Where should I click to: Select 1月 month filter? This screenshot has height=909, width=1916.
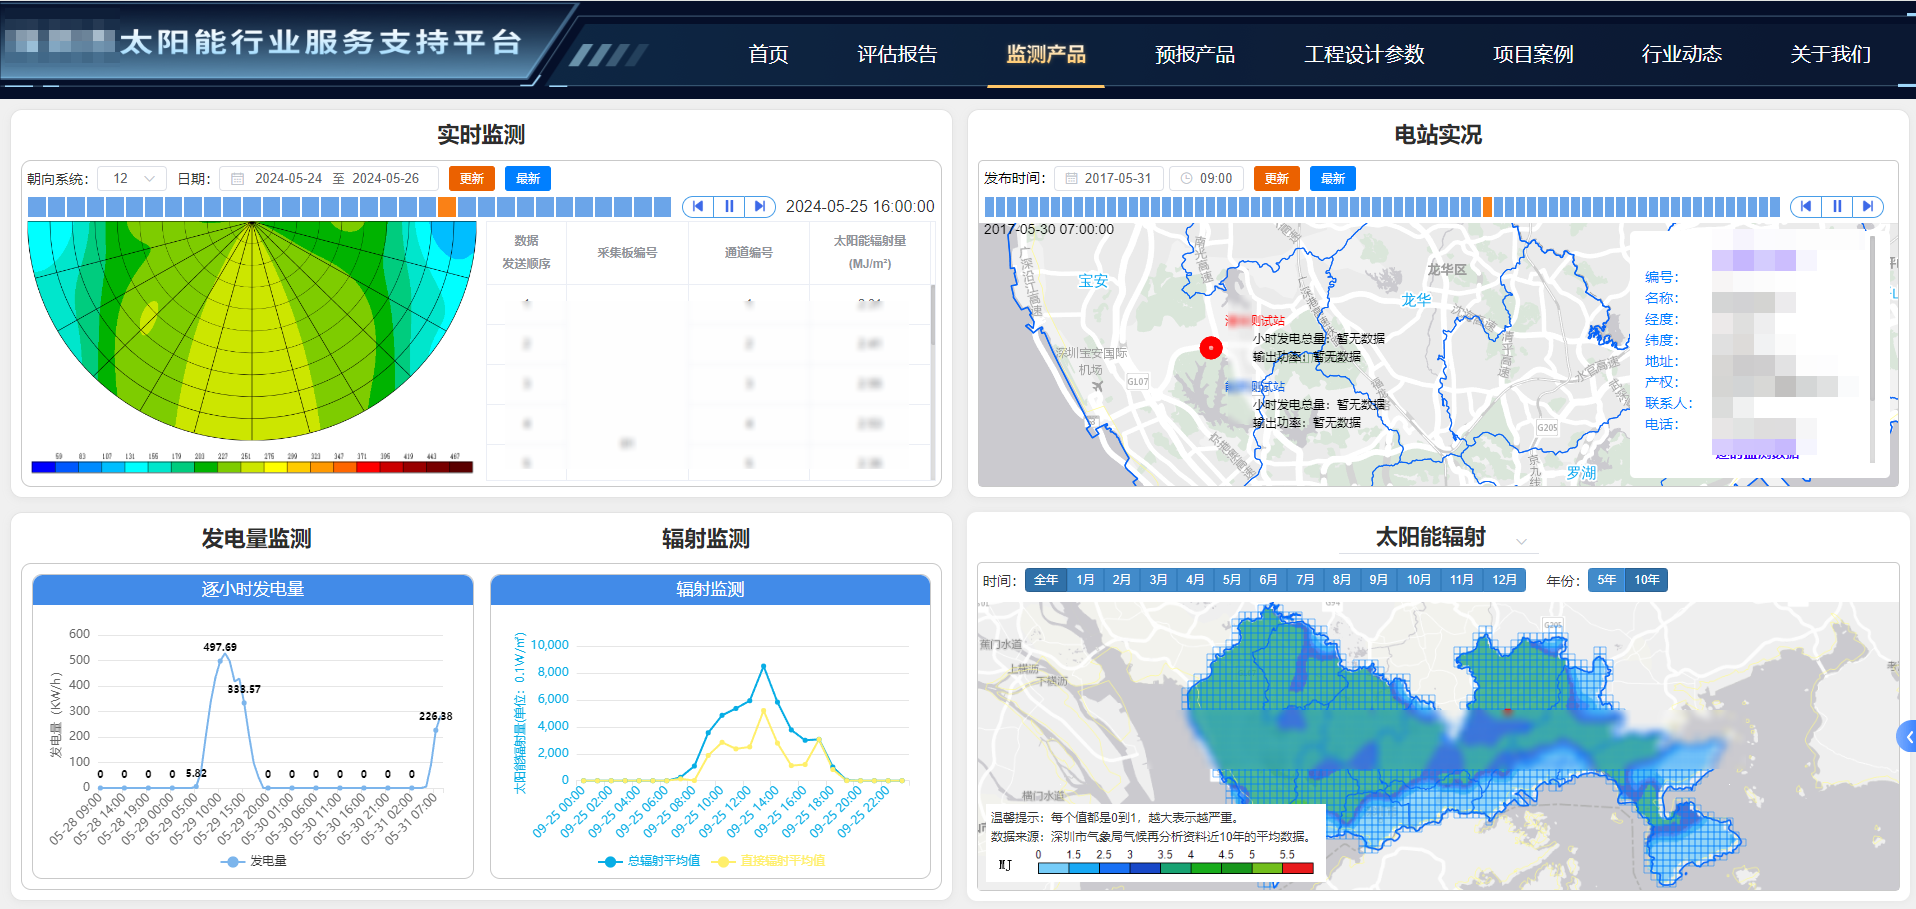pyautogui.click(x=1085, y=580)
